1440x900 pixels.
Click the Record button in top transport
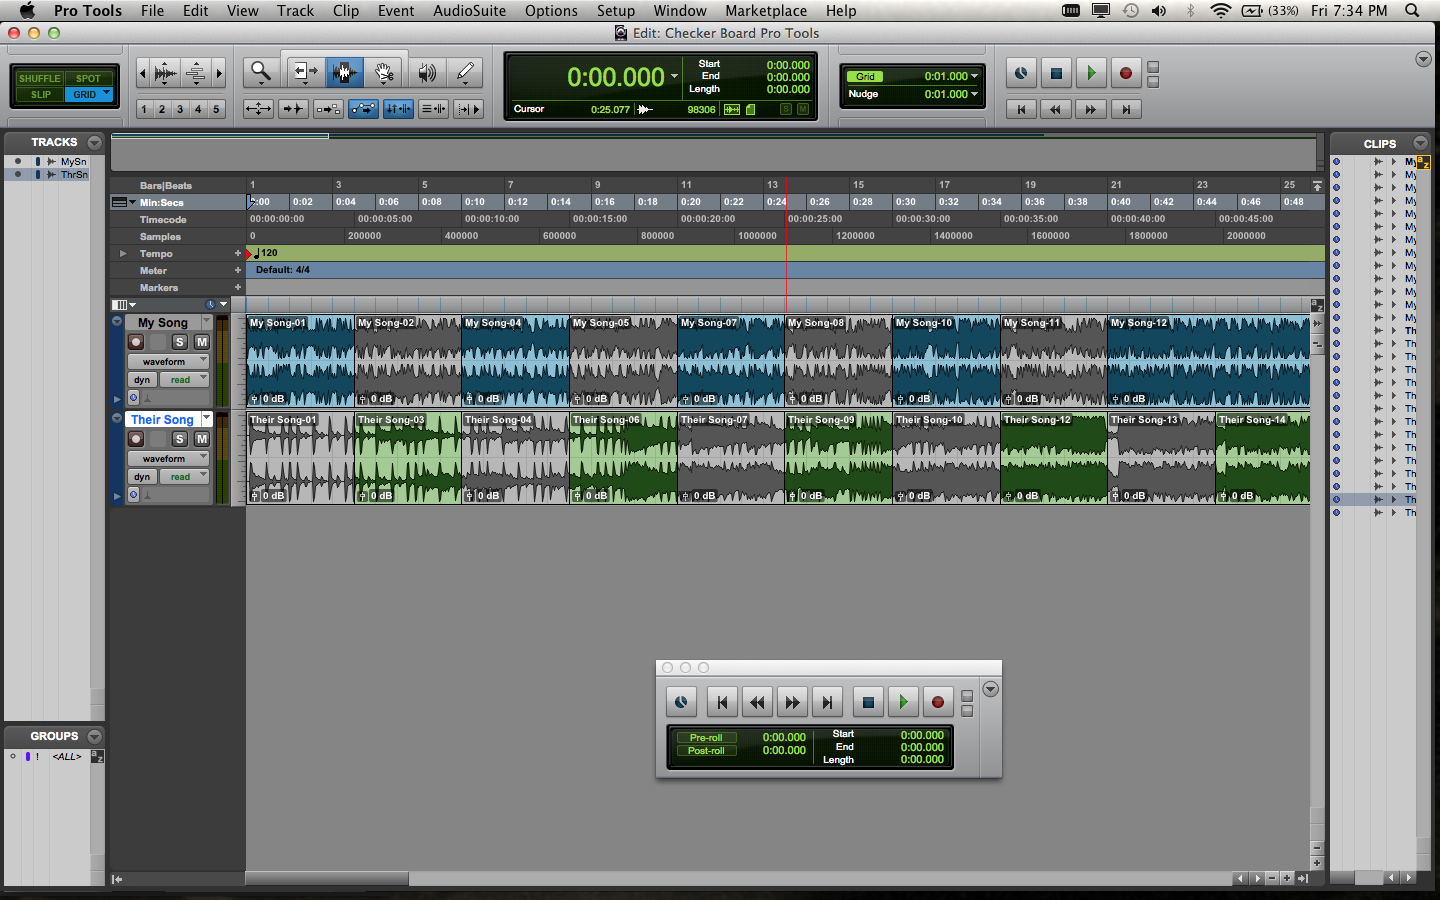1125,73
